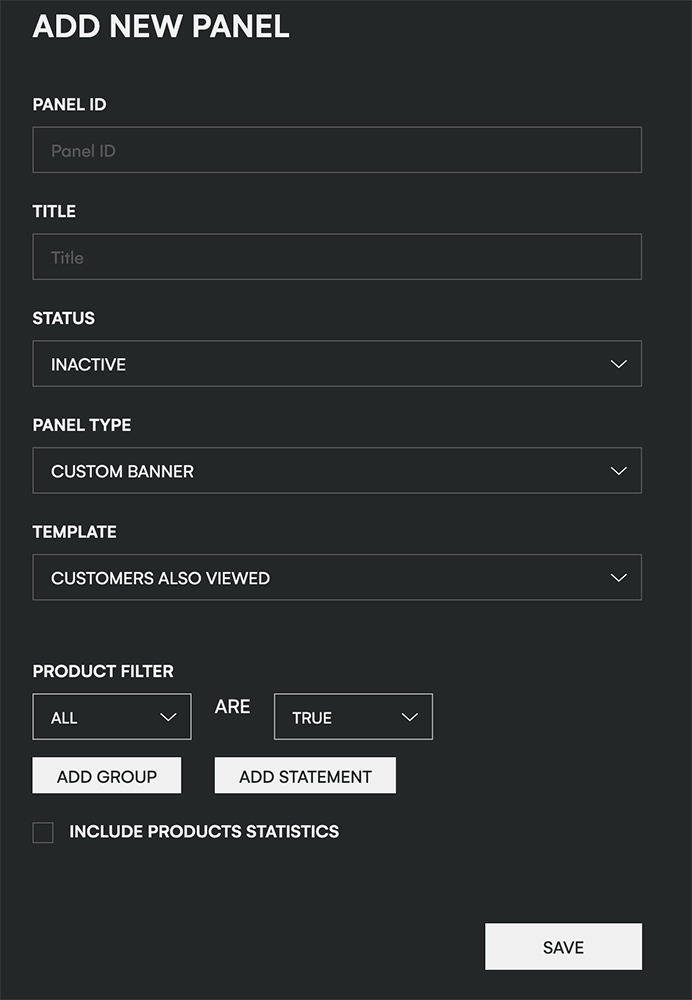The image size is (692, 1000).
Task: Focus the Panel ID input field
Action: coord(337,150)
